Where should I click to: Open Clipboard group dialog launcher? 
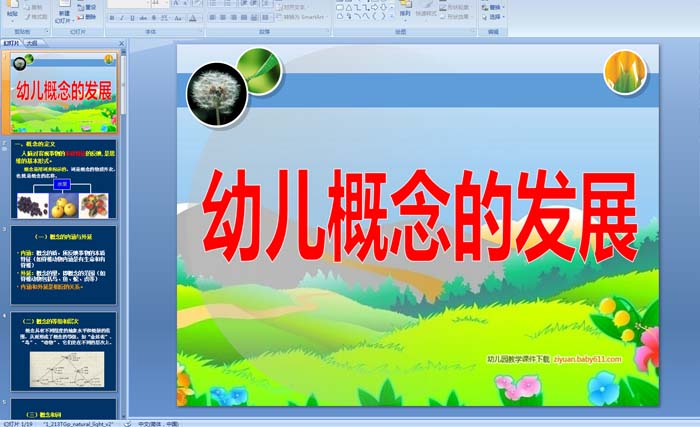[x=46, y=31]
